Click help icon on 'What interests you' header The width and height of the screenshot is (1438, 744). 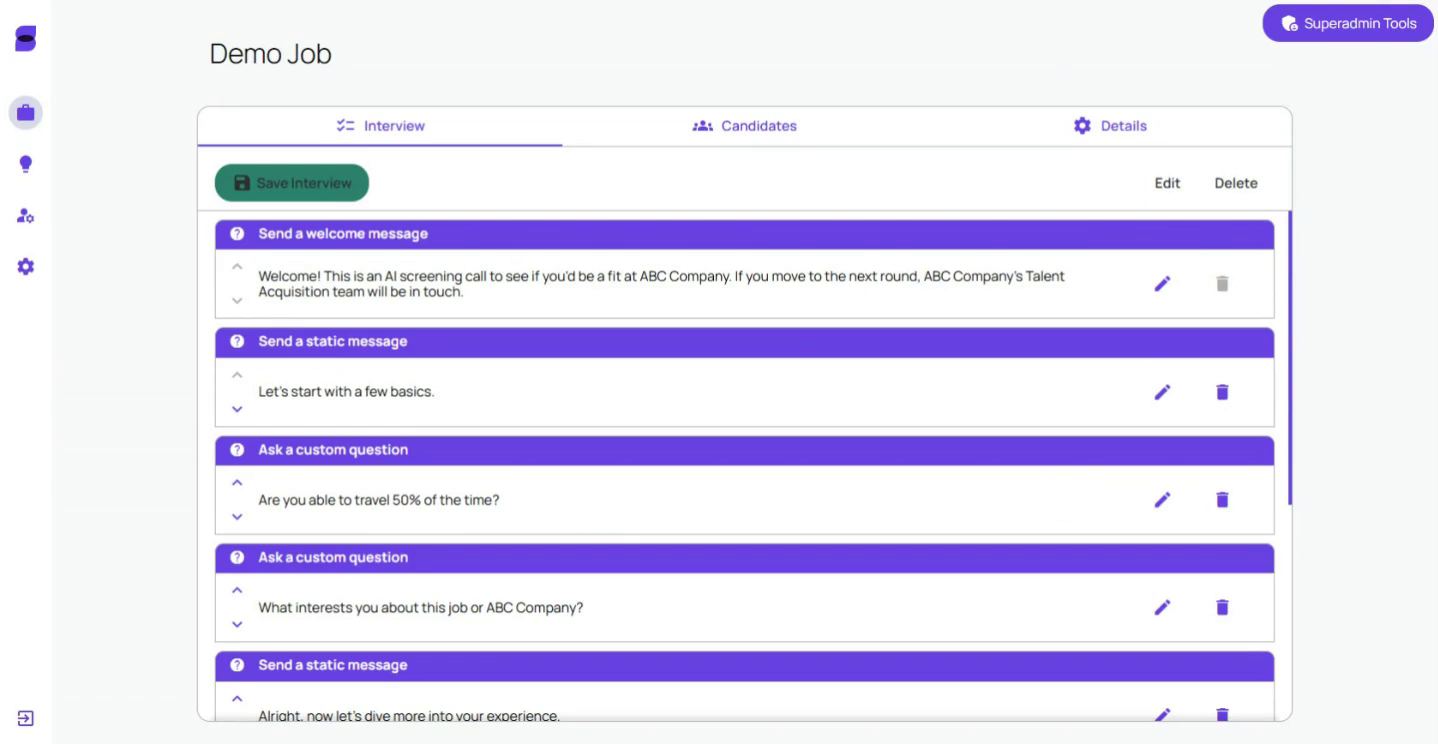pos(237,558)
